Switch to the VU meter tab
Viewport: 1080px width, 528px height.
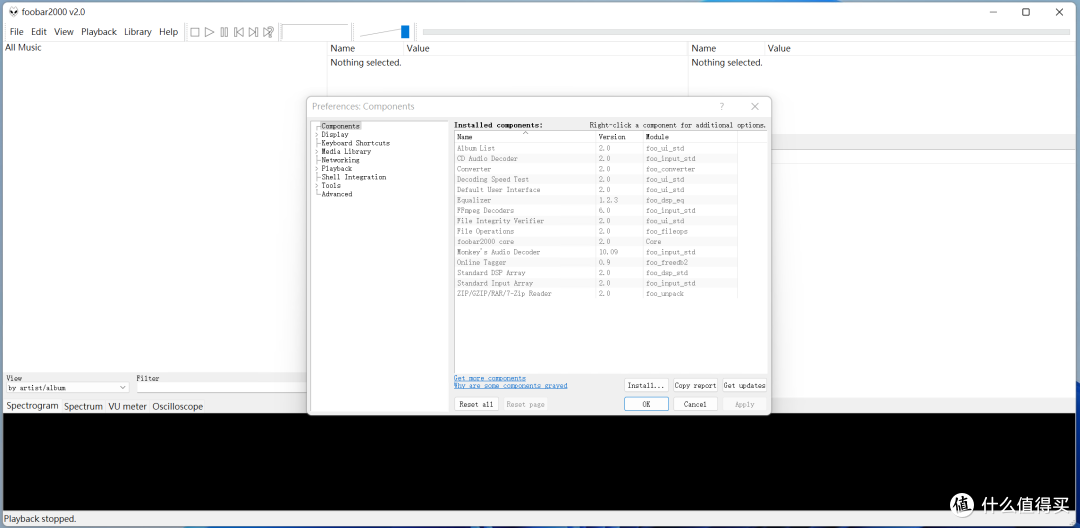pos(127,407)
